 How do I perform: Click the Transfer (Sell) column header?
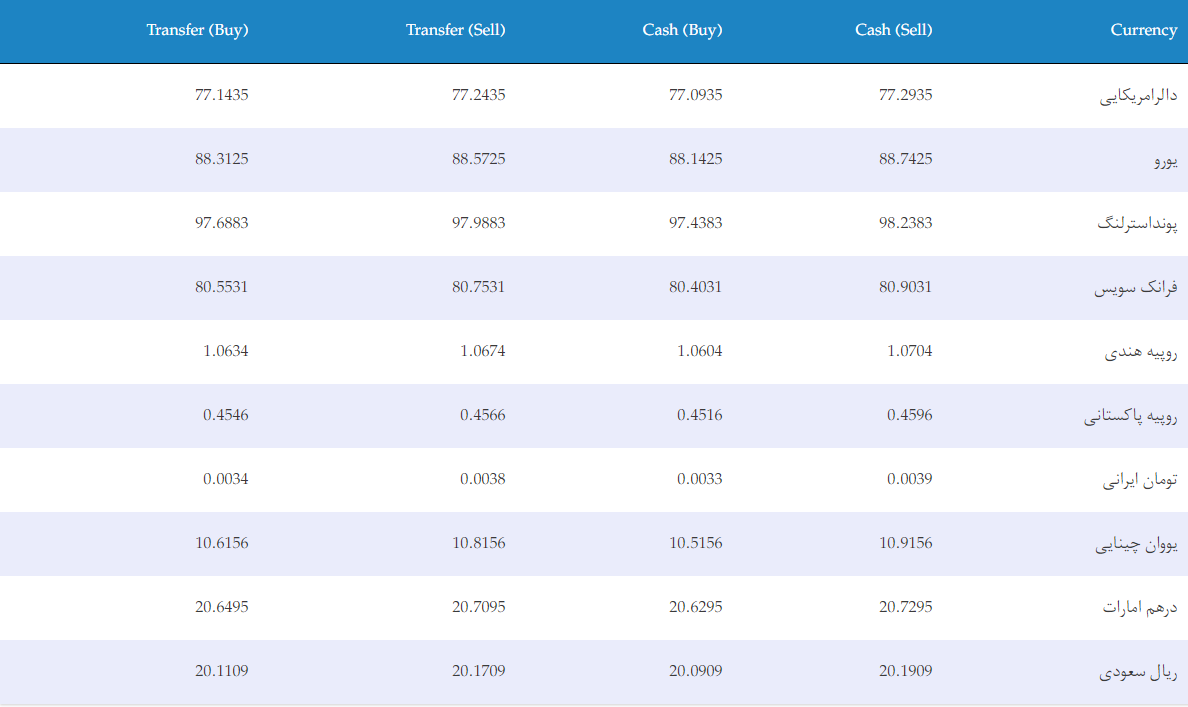click(455, 30)
